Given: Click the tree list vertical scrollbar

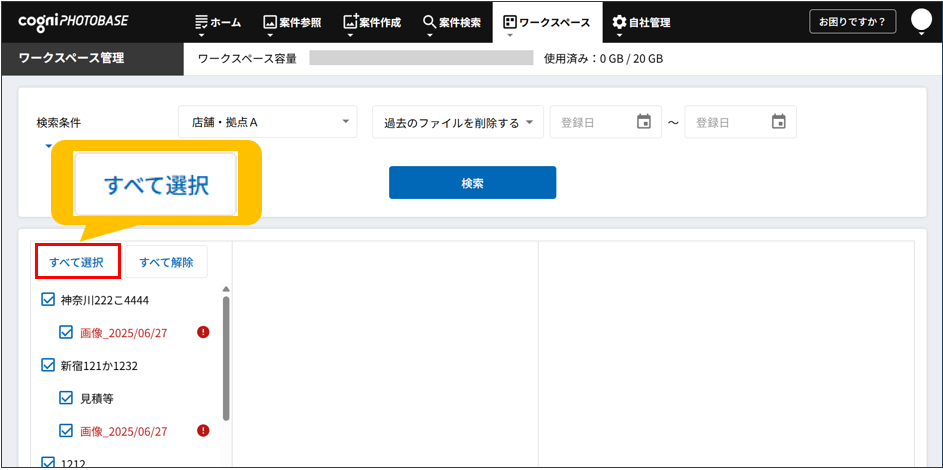Looking at the screenshot, I should coord(227,358).
